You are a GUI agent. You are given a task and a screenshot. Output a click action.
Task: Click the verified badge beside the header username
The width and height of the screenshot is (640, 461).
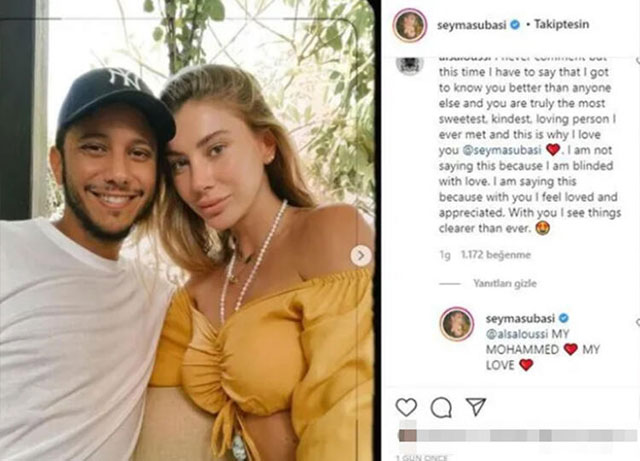click(515, 25)
